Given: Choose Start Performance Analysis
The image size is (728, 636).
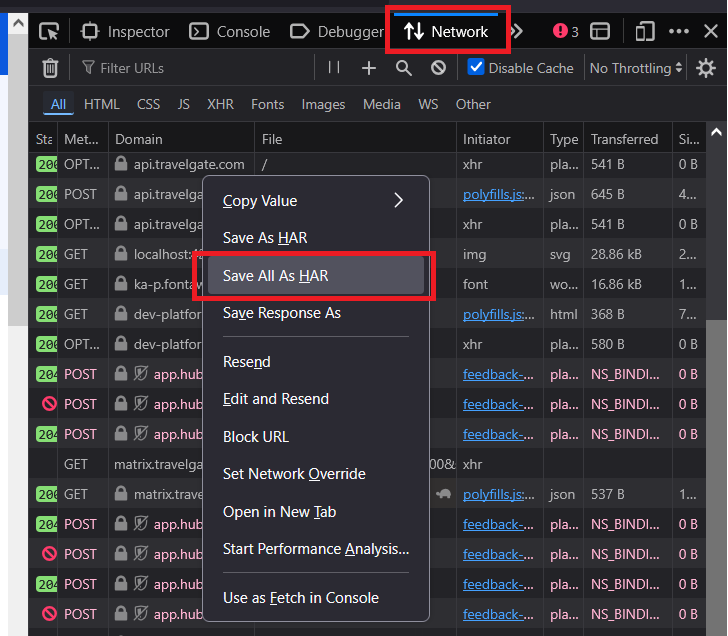Looking at the screenshot, I should [316, 549].
